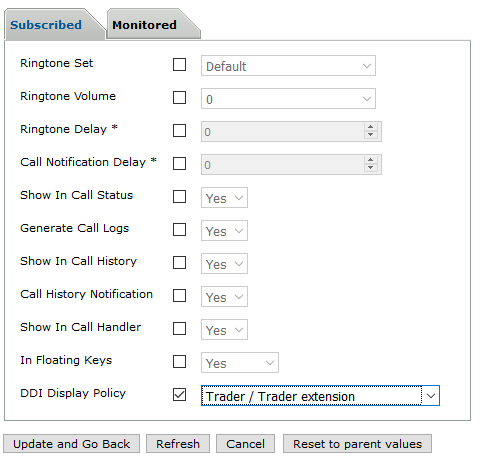492x461 pixels.
Task: Decrease Call Notification Delay with down arrow
Action: (371, 168)
